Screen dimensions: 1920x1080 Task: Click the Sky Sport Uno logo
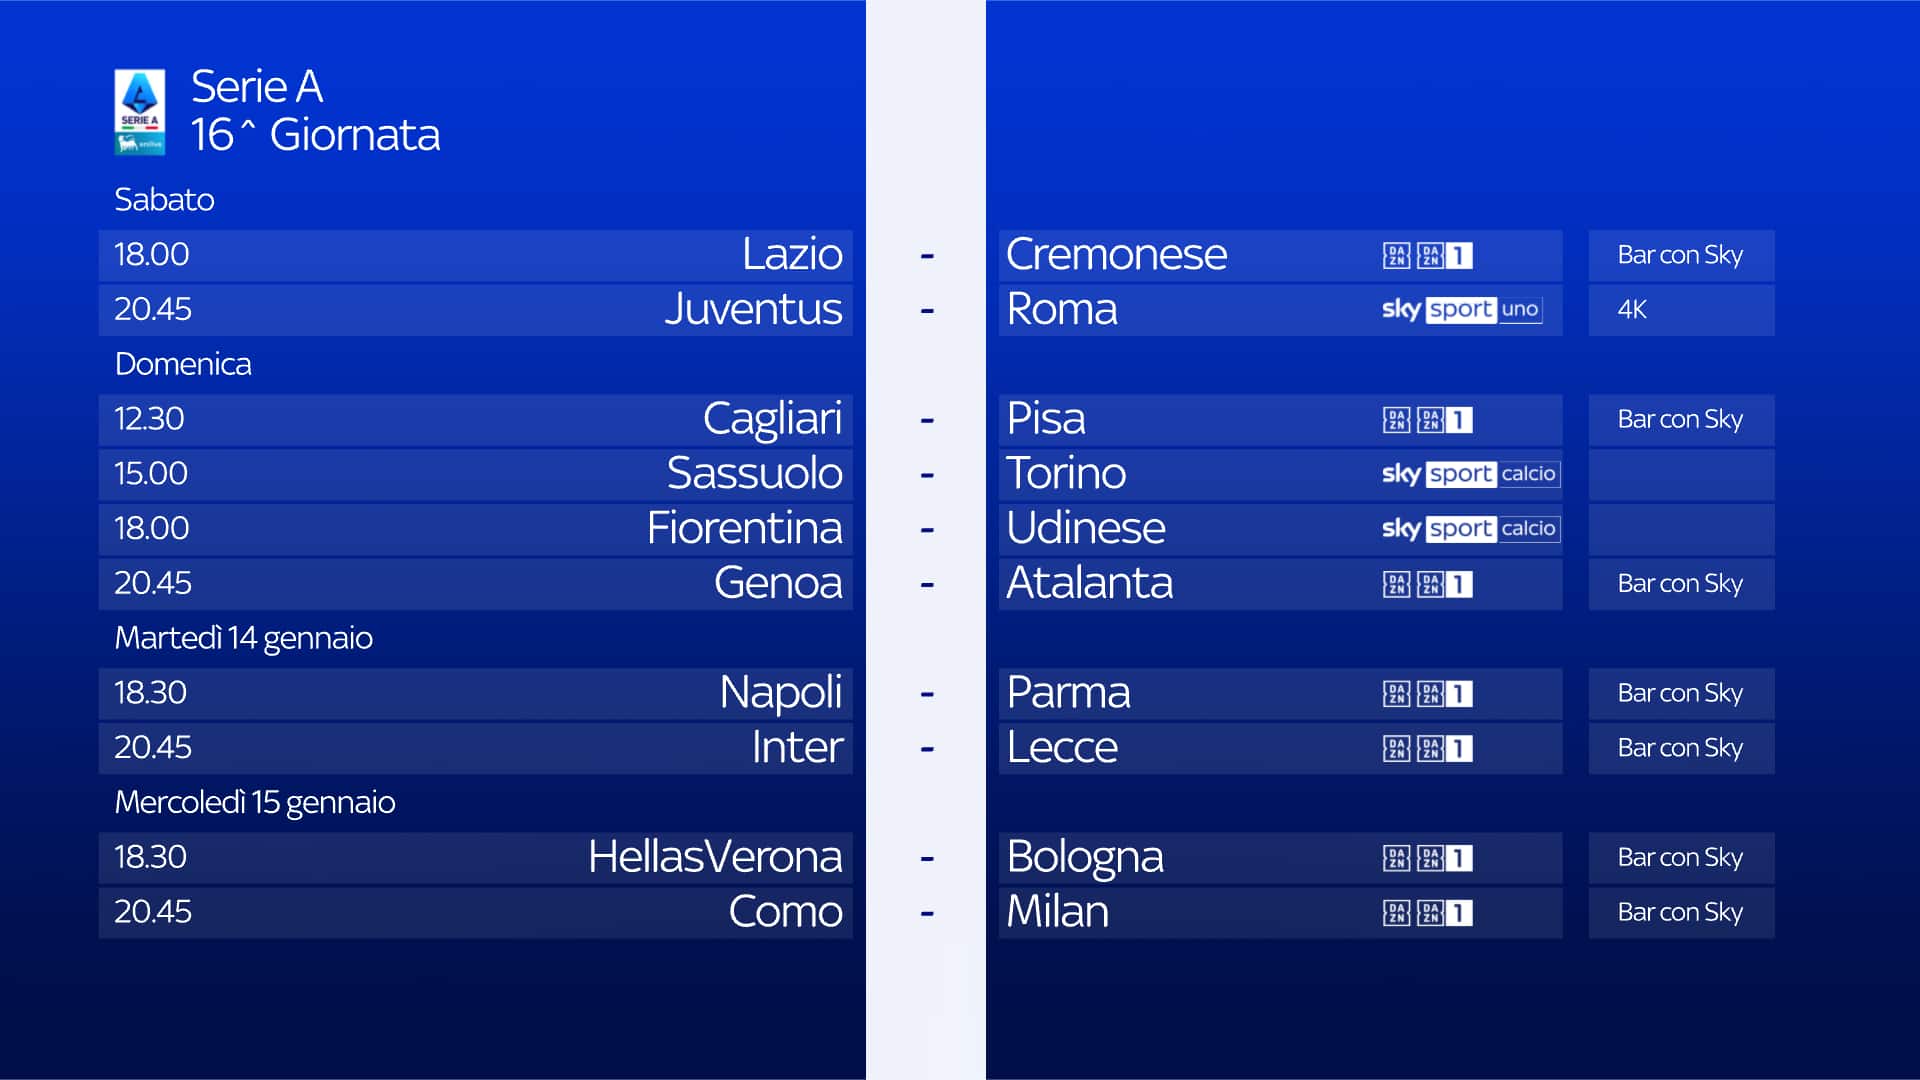click(1461, 310)
